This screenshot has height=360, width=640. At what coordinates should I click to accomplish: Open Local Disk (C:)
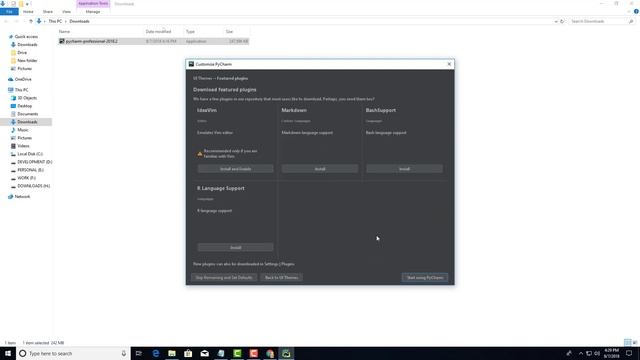(30, 154)
